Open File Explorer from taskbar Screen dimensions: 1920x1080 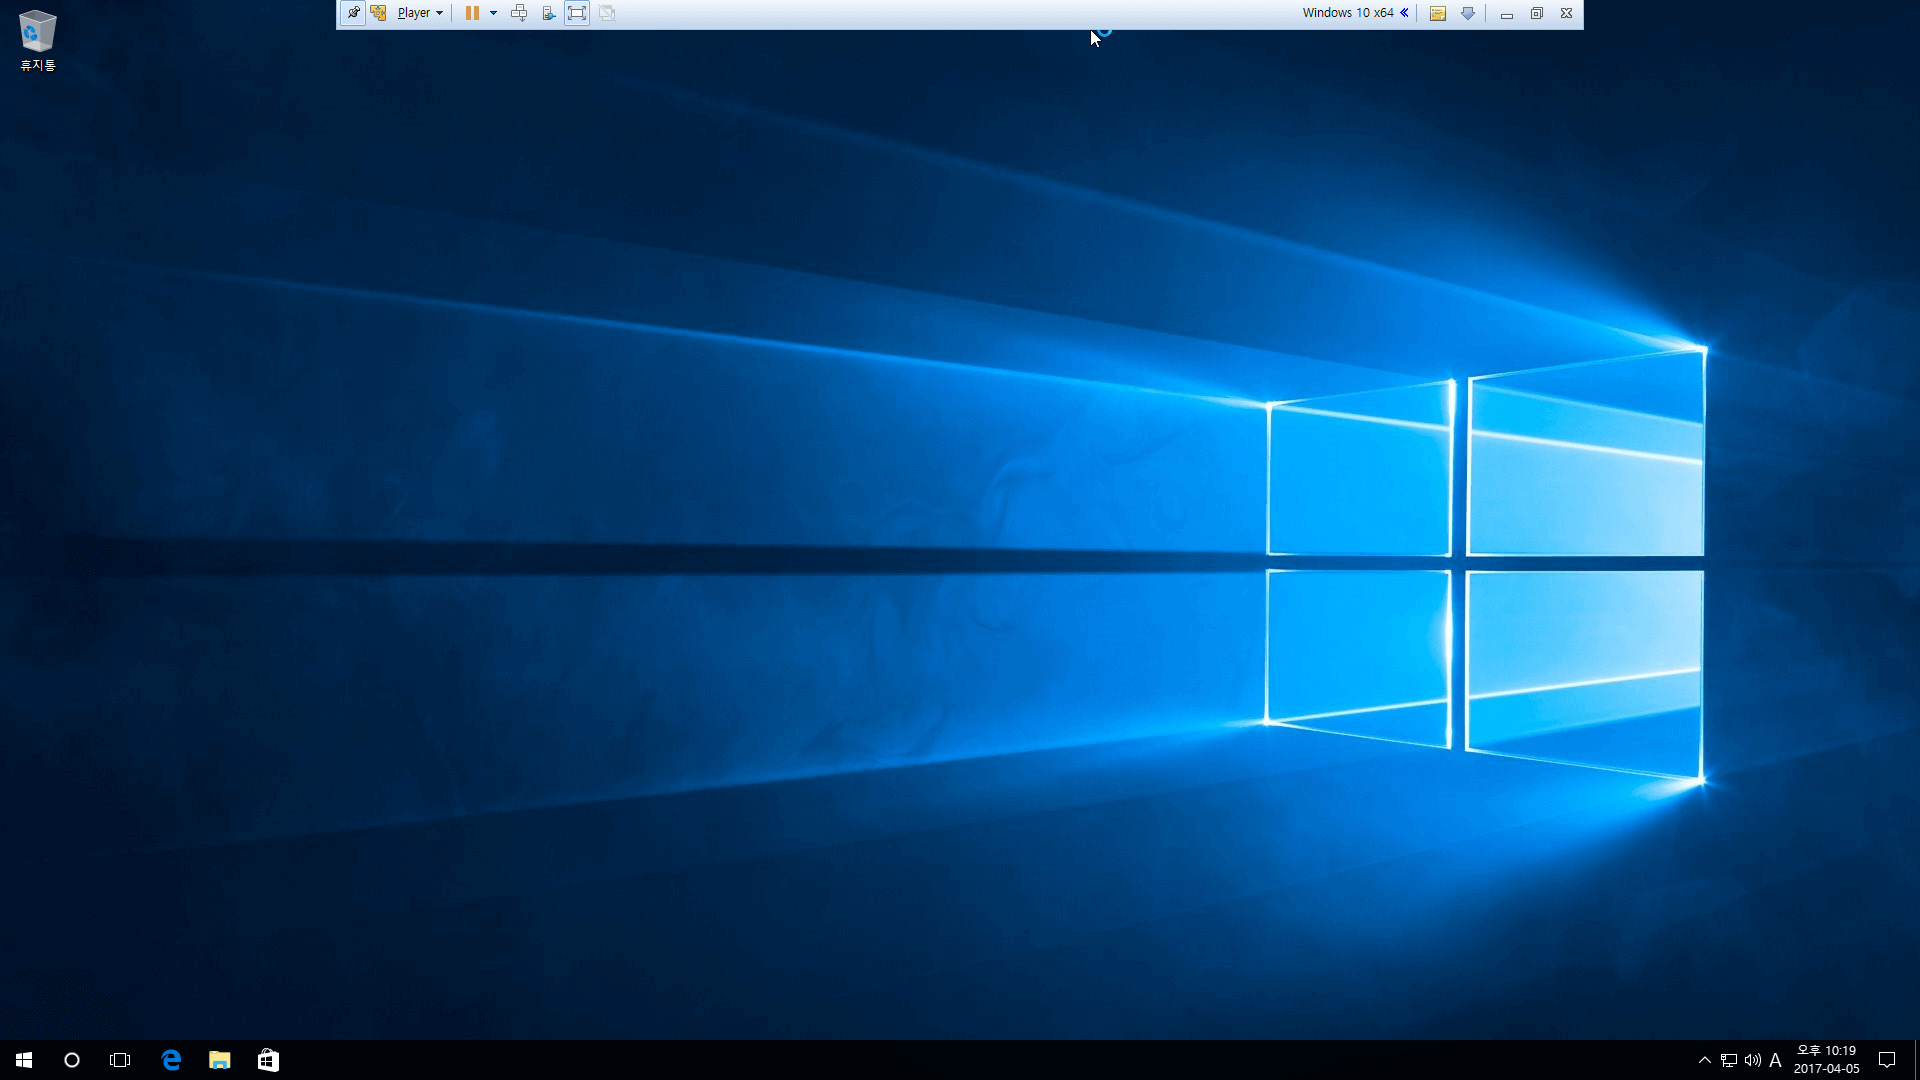[x=219, y=1060]
